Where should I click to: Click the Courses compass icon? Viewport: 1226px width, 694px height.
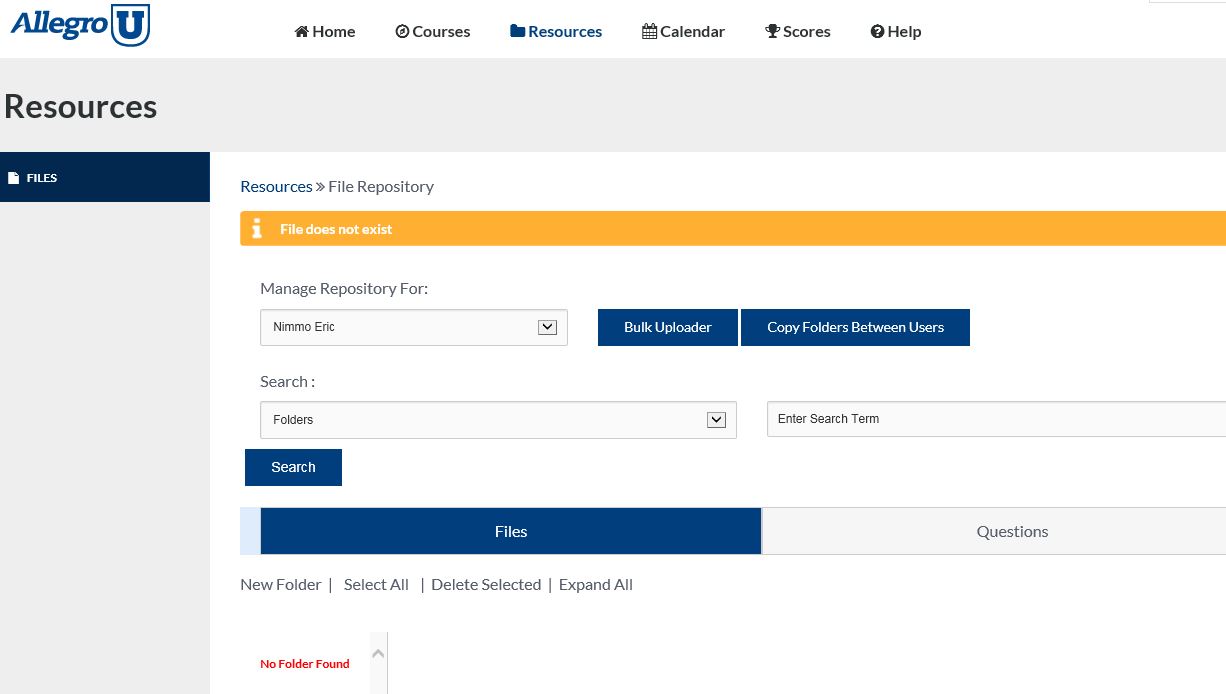402,32
